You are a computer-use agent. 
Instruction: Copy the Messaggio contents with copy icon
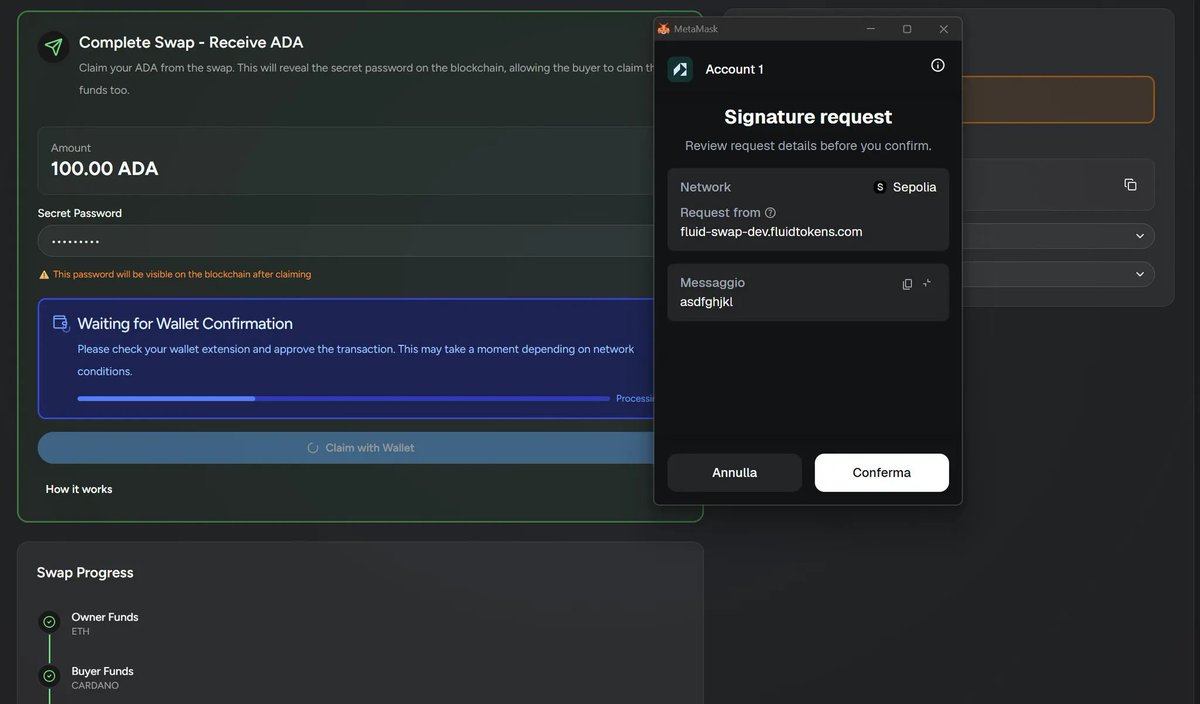[x=907, y=283]
